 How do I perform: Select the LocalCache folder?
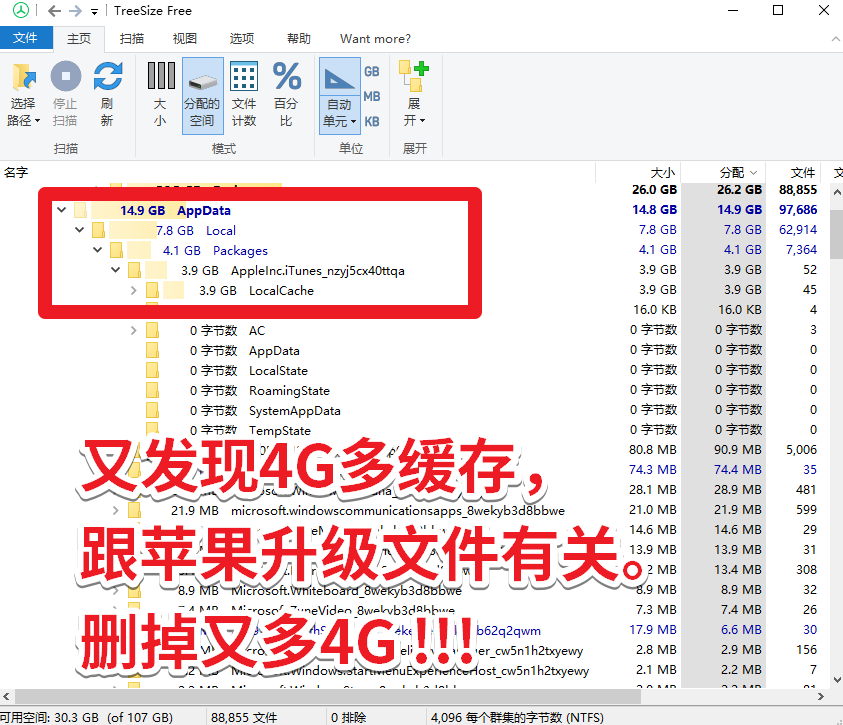tap(281, 290)
